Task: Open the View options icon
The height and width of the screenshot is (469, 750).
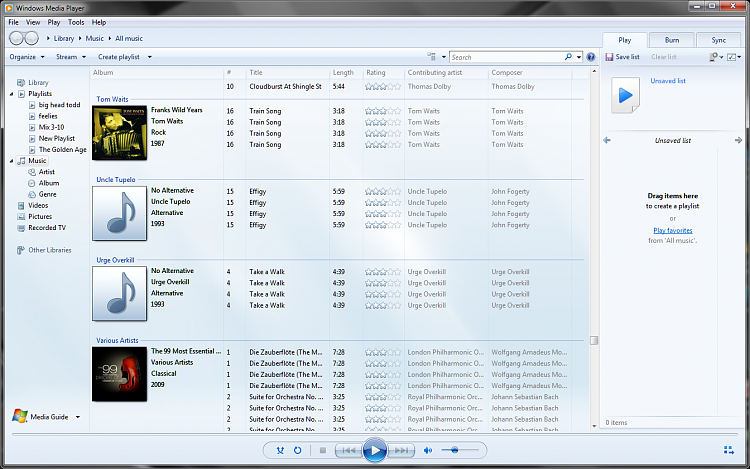Action: coord(431,57)
